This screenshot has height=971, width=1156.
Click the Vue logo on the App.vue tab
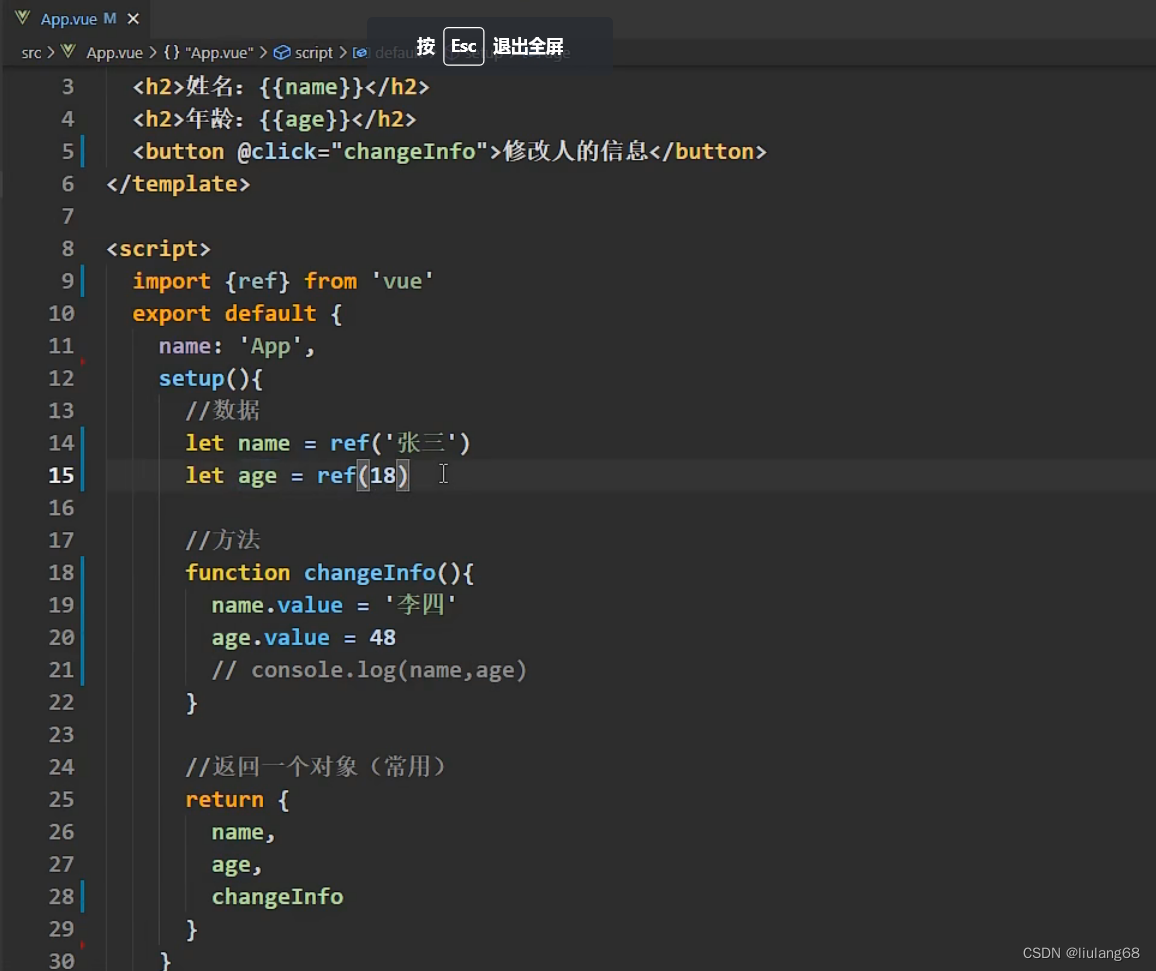click(x=22, y=17)
